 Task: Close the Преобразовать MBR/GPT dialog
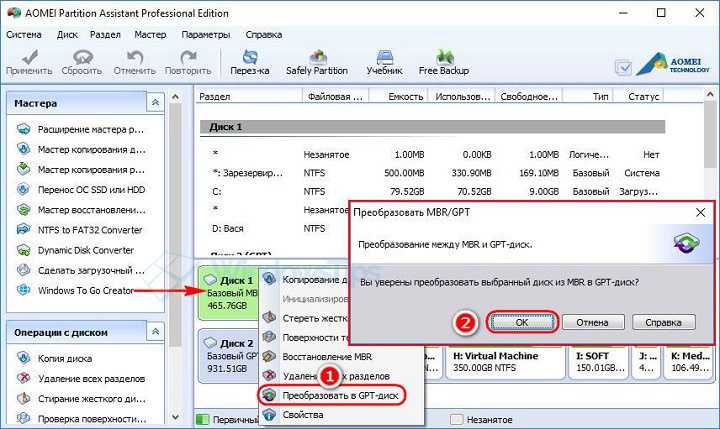coord(700,212)
